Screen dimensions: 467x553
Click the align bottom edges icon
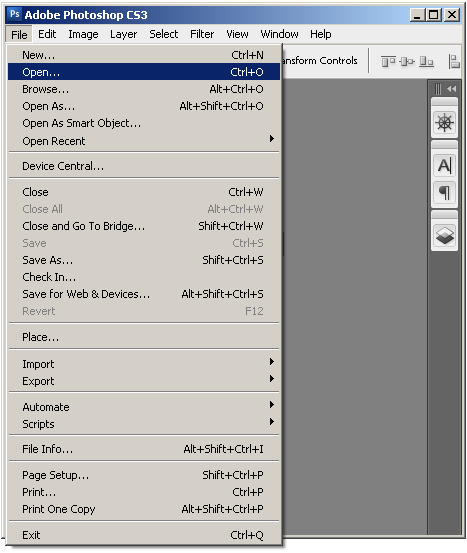pos(426,61)
